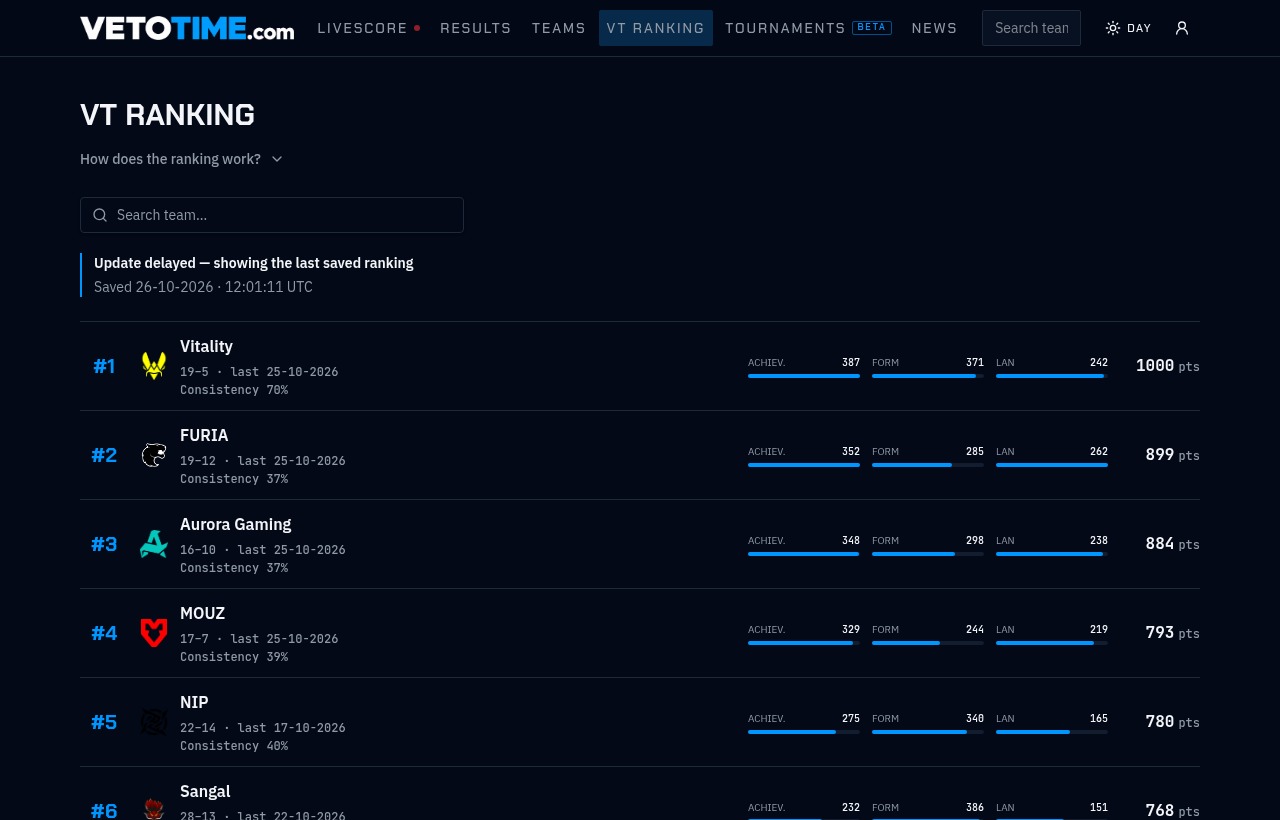The width and height of the screenshot is (1280, 820).
Task: Click the FURIA panther logo
Action: tap(154, 455)
